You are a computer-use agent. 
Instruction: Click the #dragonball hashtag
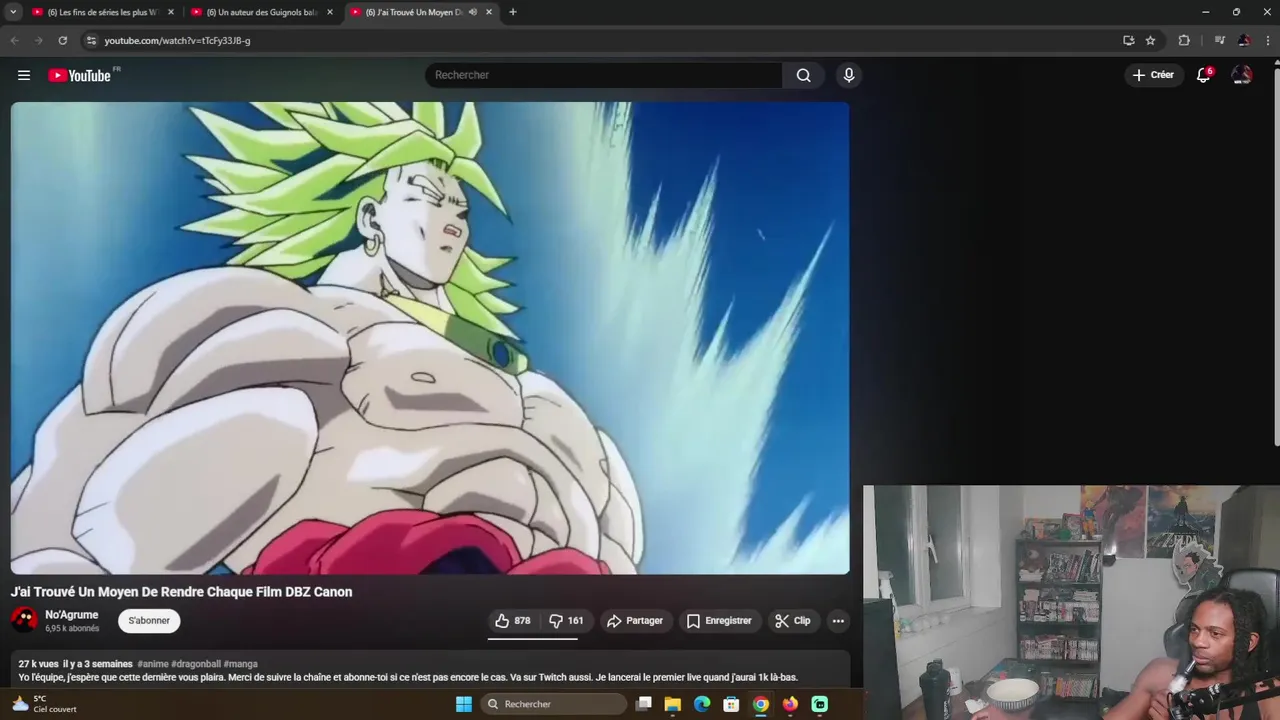196,664
